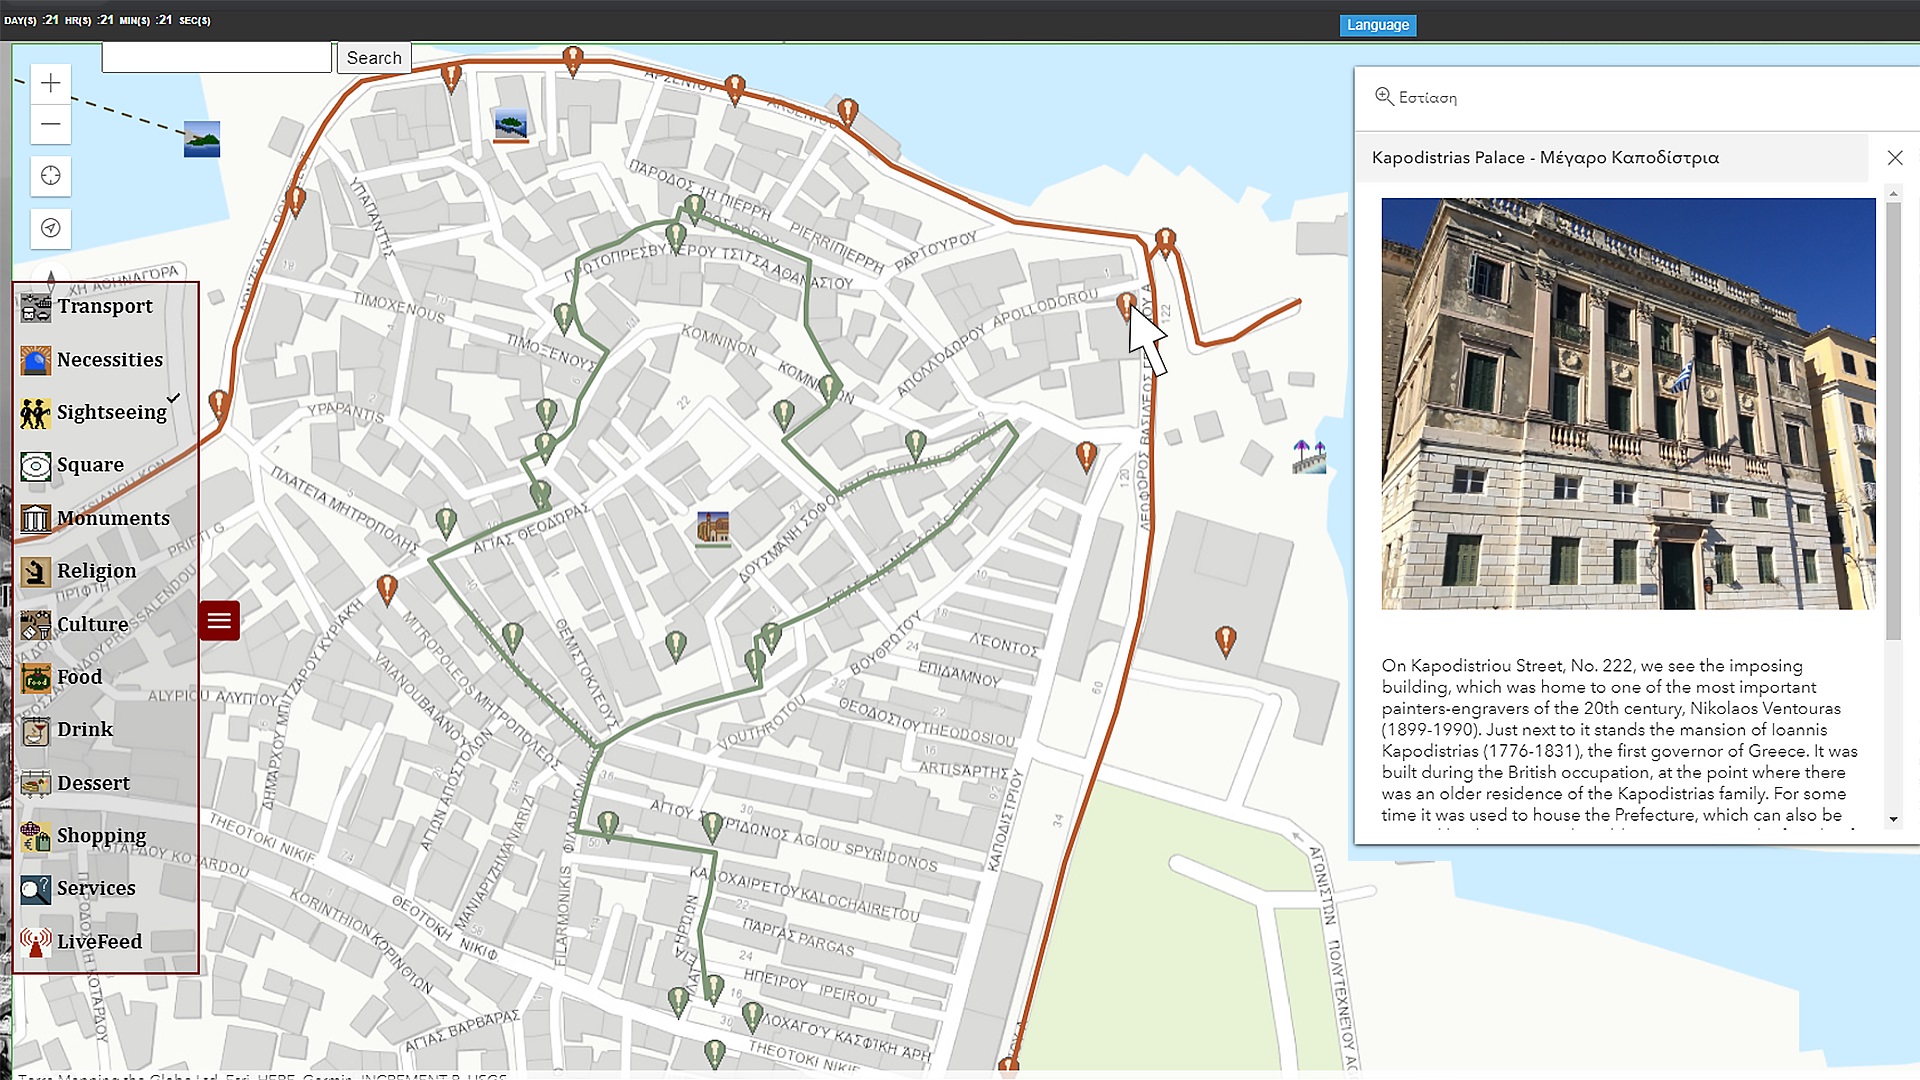Zoom in the map with plus button

51,83
